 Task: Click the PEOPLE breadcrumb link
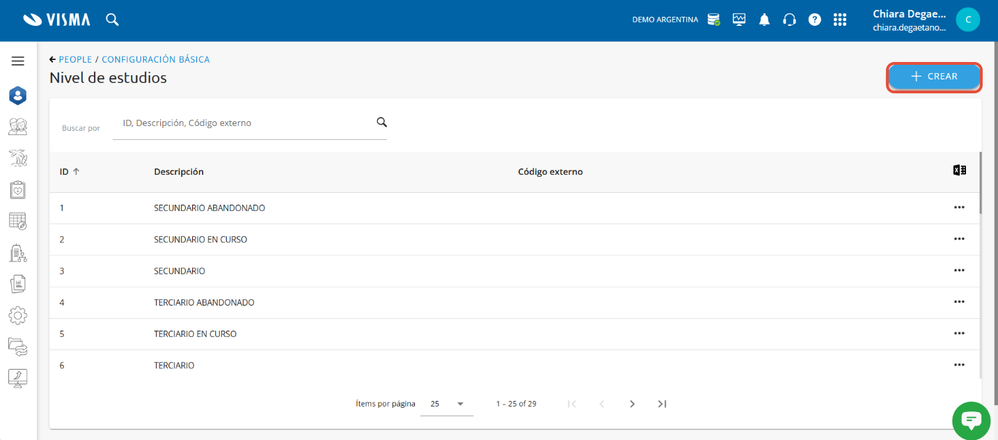tap(75, 59)
